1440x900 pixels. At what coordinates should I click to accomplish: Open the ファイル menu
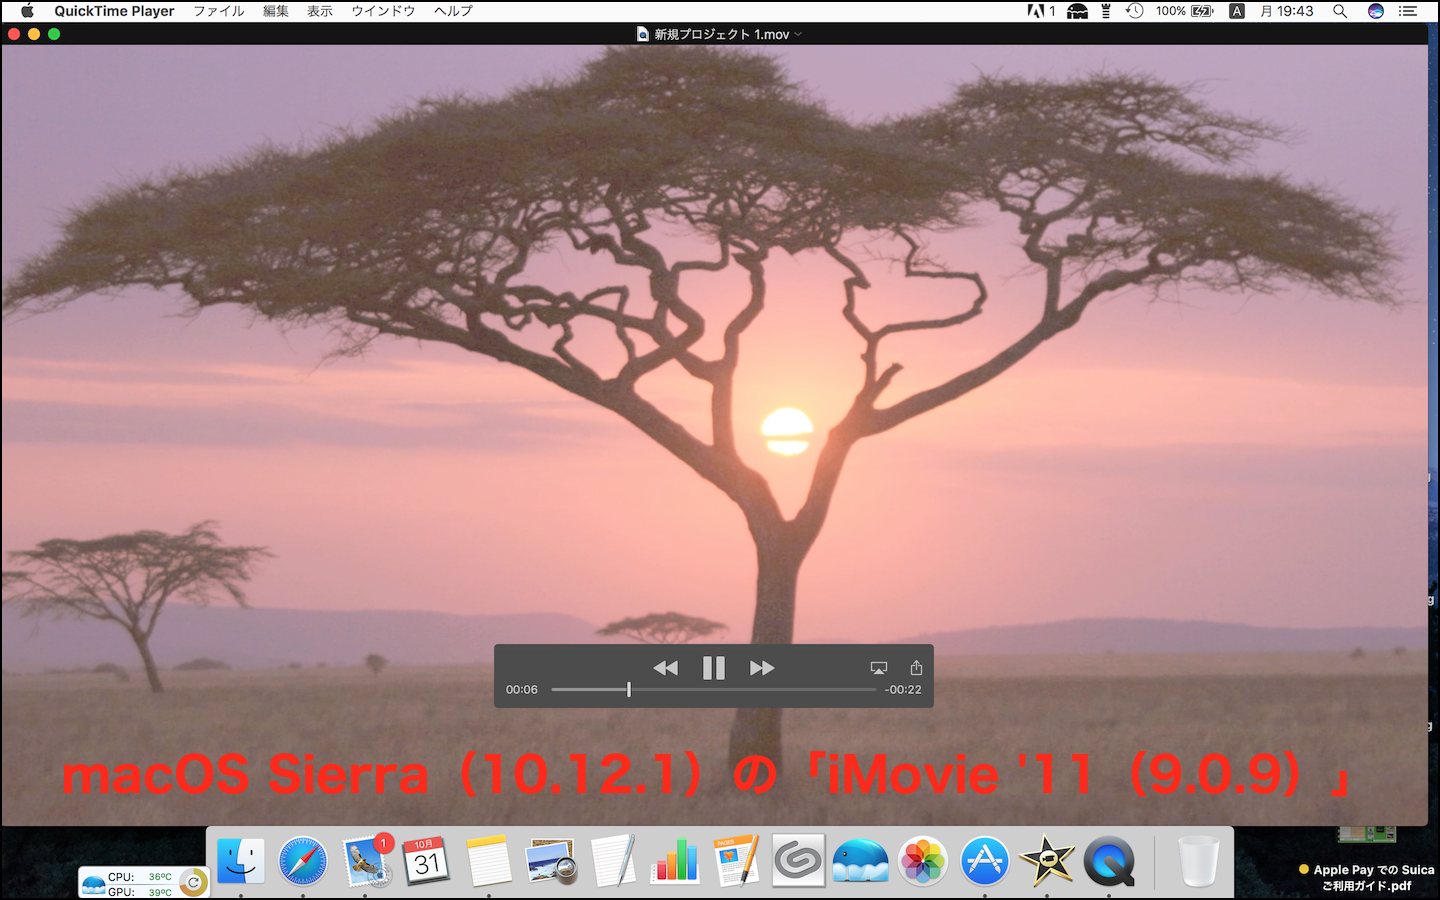(x=218, y=11)
